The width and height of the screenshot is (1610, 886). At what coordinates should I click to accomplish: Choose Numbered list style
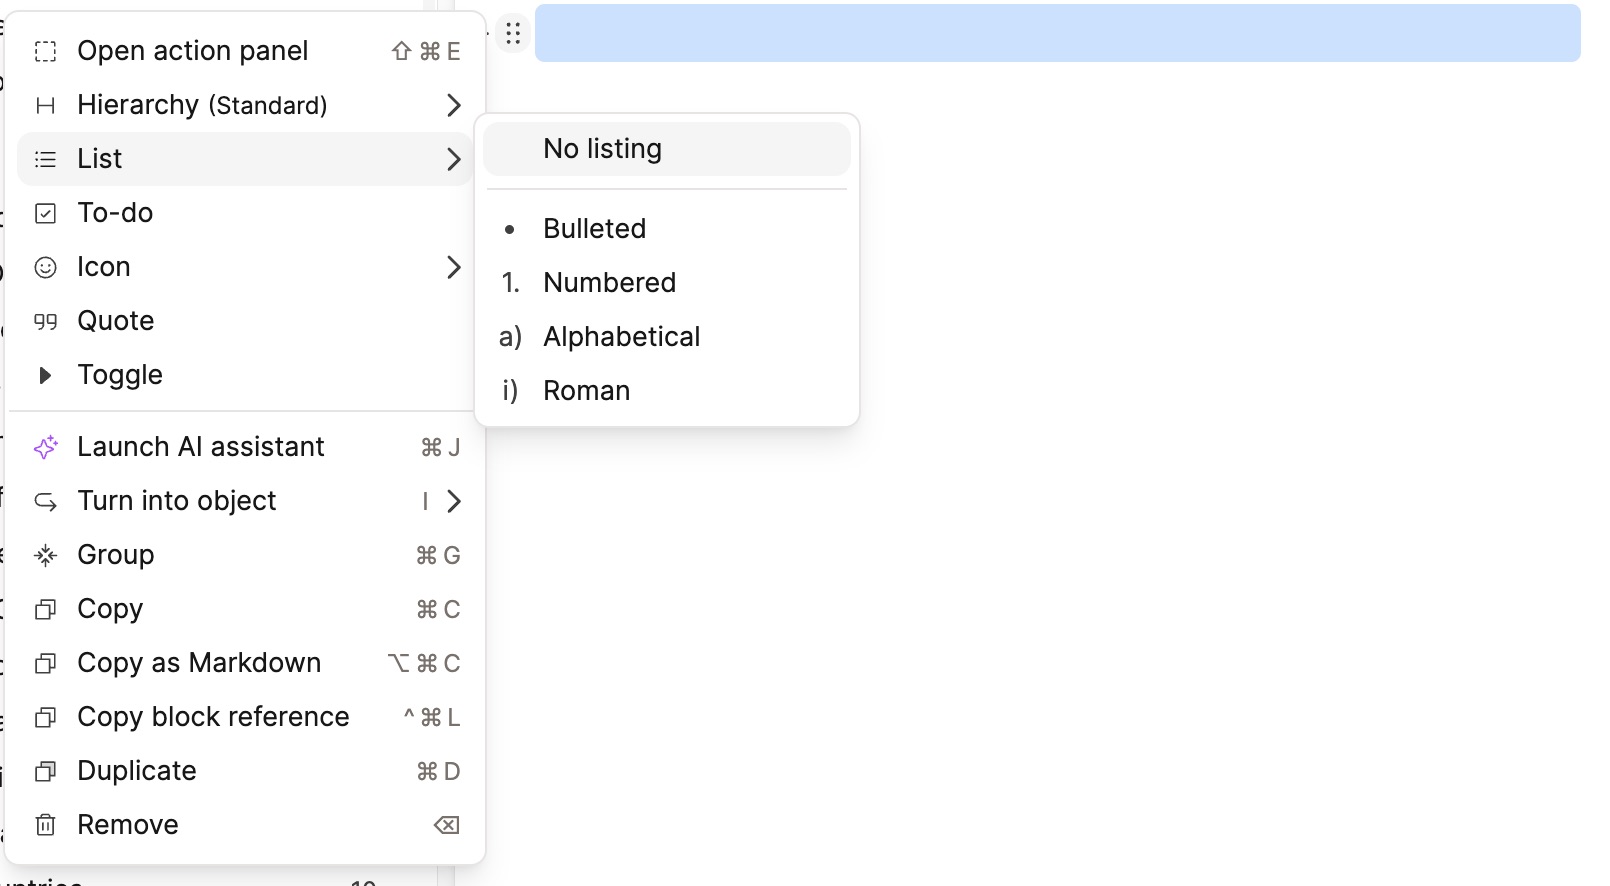(x=609, y=283)
